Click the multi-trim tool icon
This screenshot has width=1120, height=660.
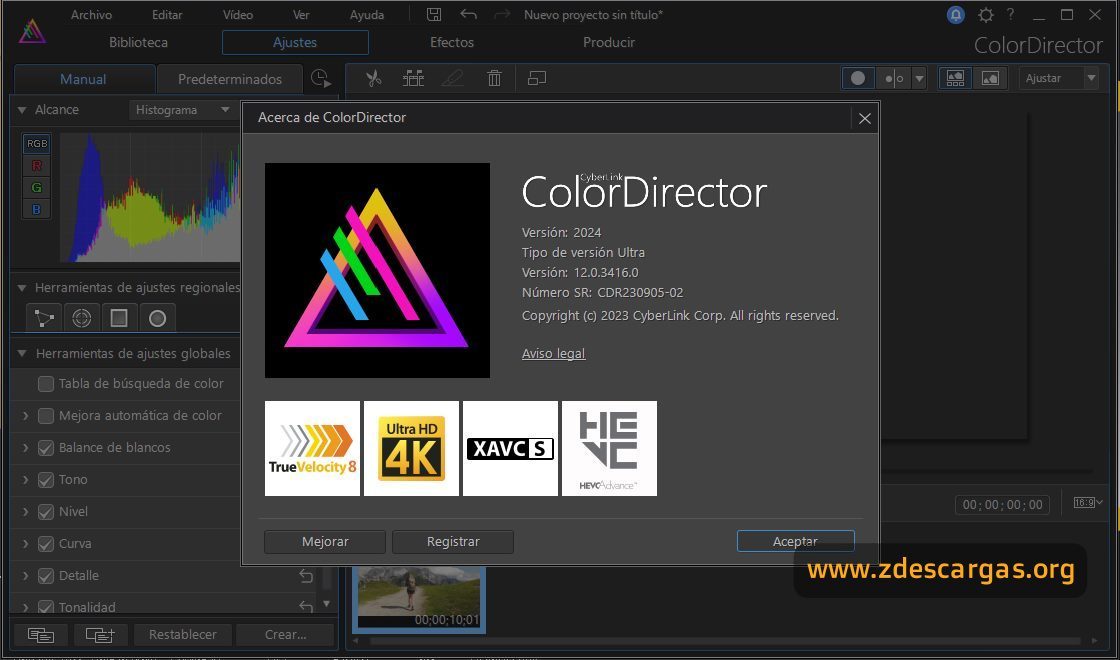tap(413, 78)
